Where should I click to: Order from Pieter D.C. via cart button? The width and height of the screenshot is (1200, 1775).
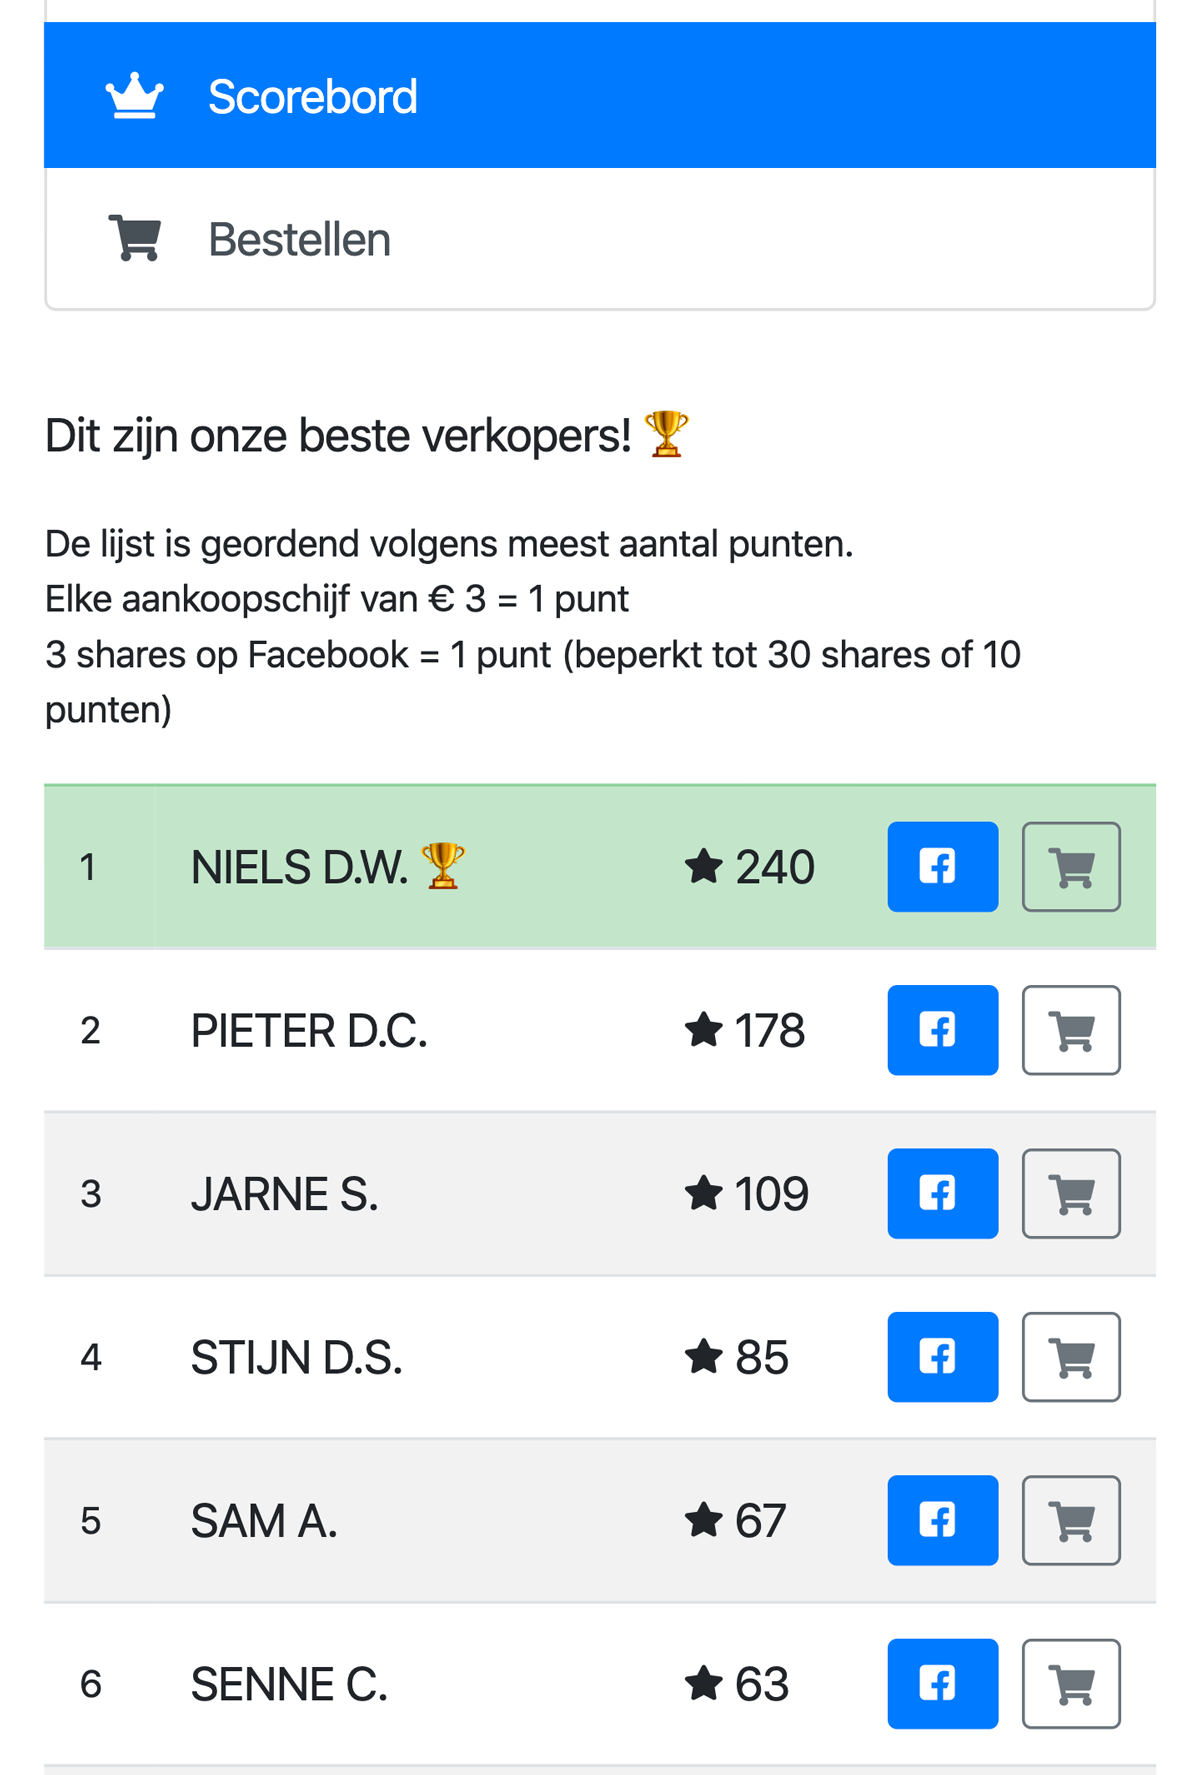(1071, 1030)
